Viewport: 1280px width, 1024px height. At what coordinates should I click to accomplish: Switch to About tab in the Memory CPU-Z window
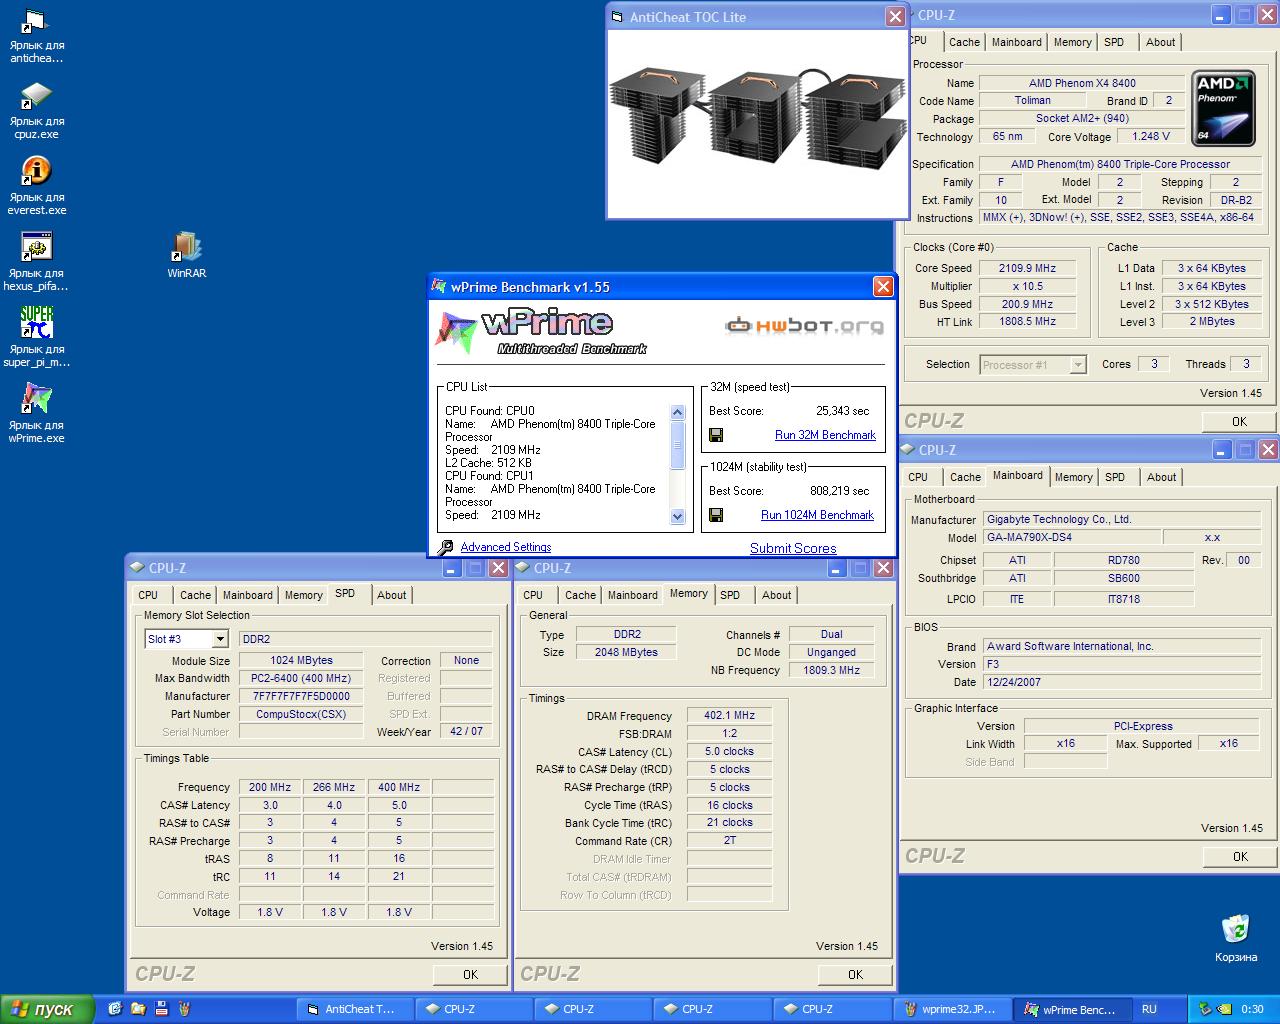[x=776, y=595]
